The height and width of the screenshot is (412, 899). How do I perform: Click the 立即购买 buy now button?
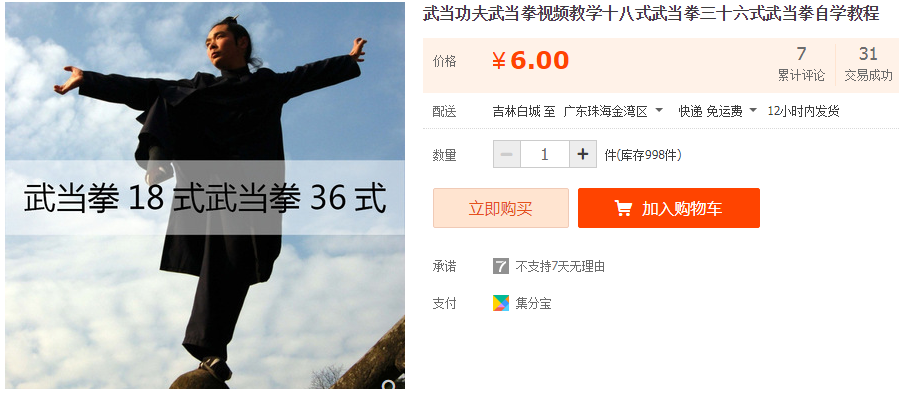(501, 208)
